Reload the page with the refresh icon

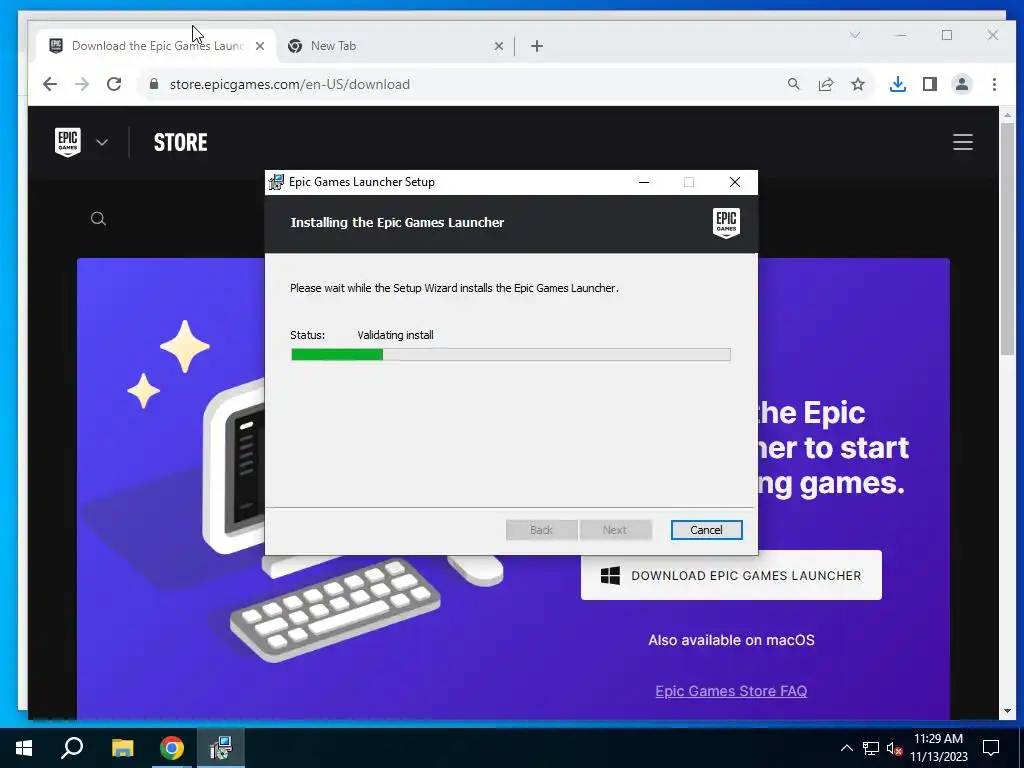[114, 84]
